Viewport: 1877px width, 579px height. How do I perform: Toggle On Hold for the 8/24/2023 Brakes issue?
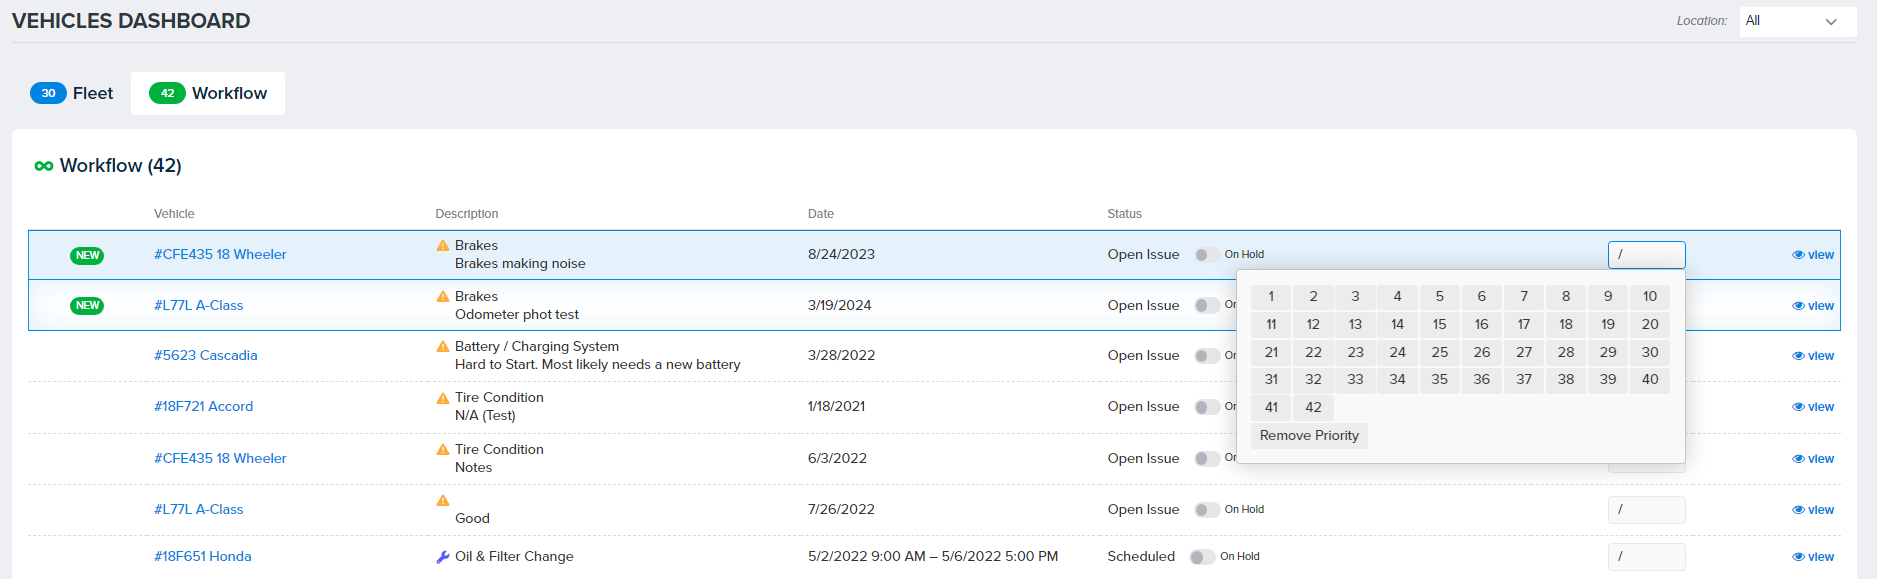1206,255
